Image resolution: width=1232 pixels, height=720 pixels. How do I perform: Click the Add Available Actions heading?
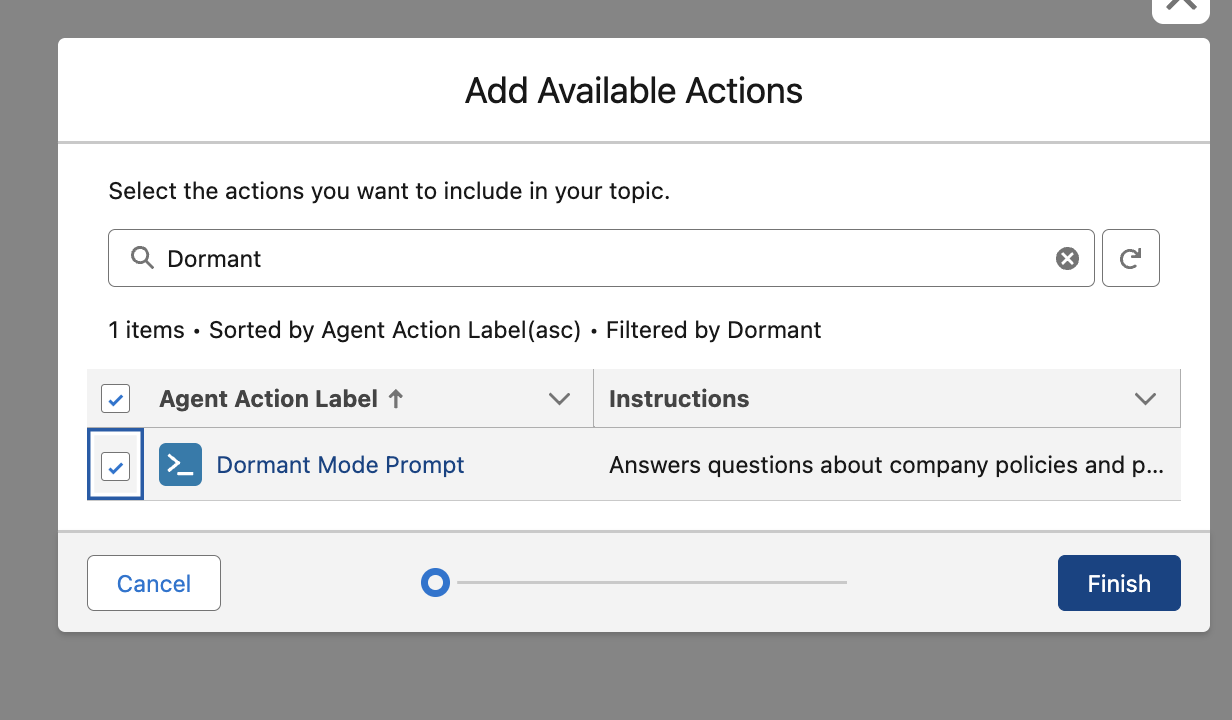pos(634,91)
